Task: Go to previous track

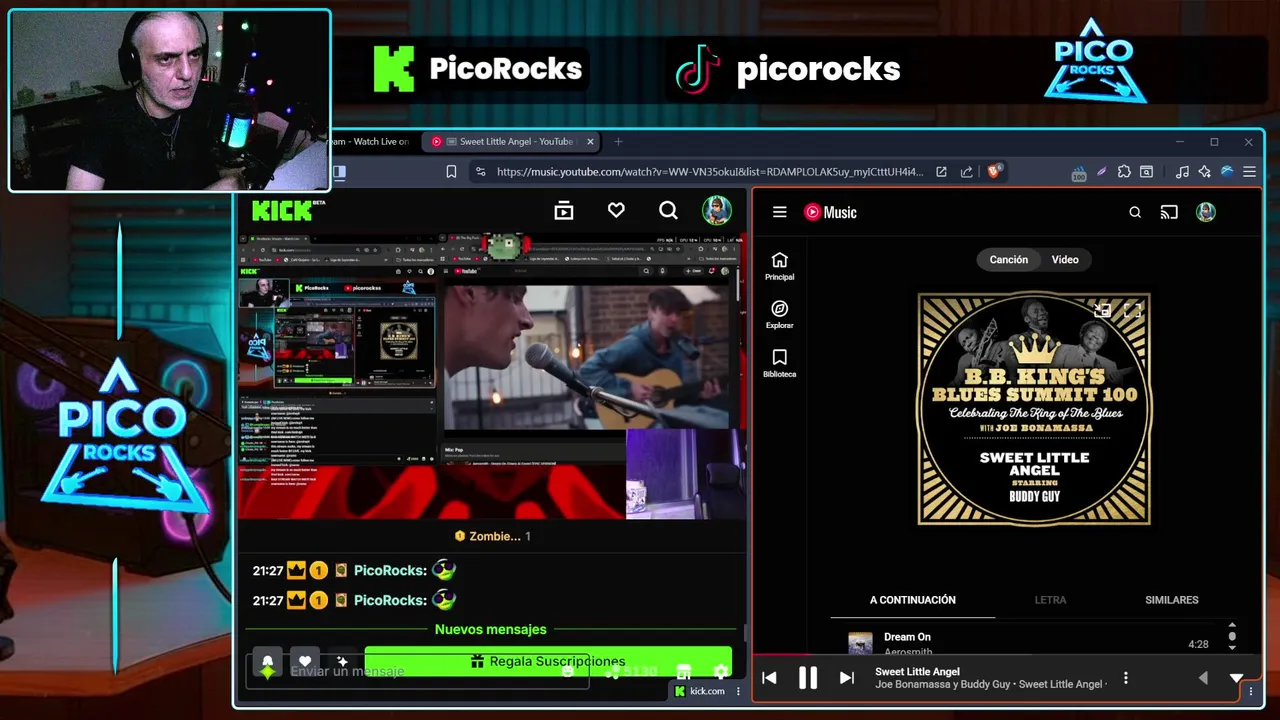Action: click(x=769, y=678)
